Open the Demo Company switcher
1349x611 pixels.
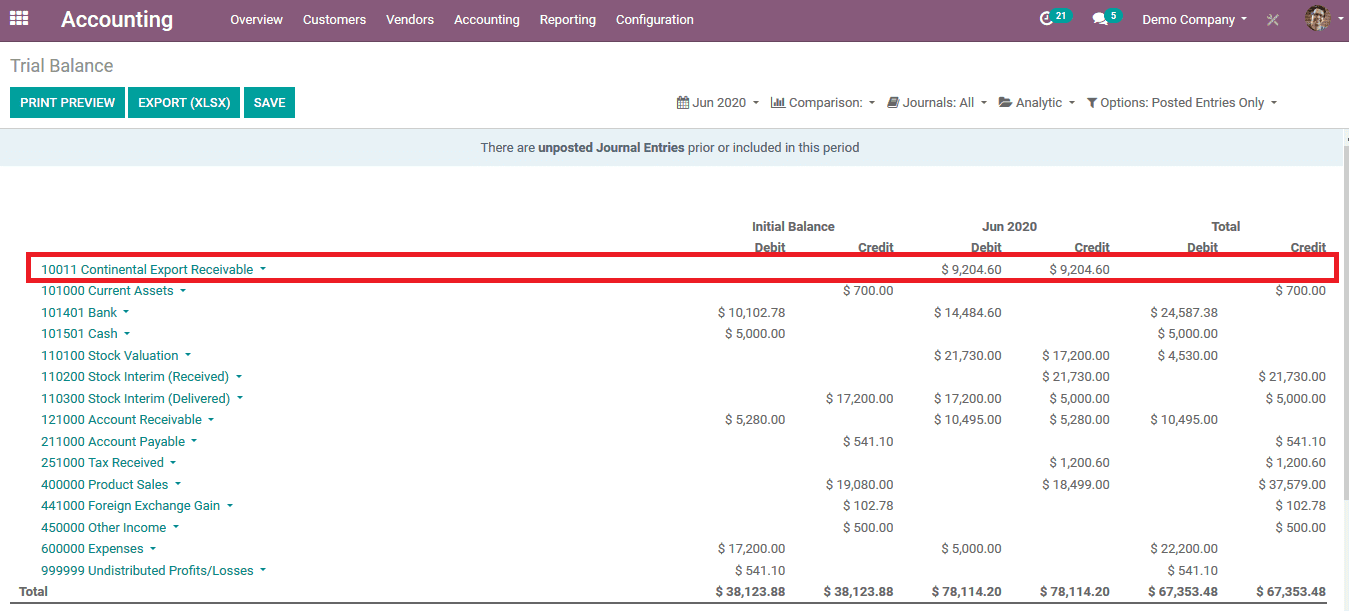coord(1194,19)
